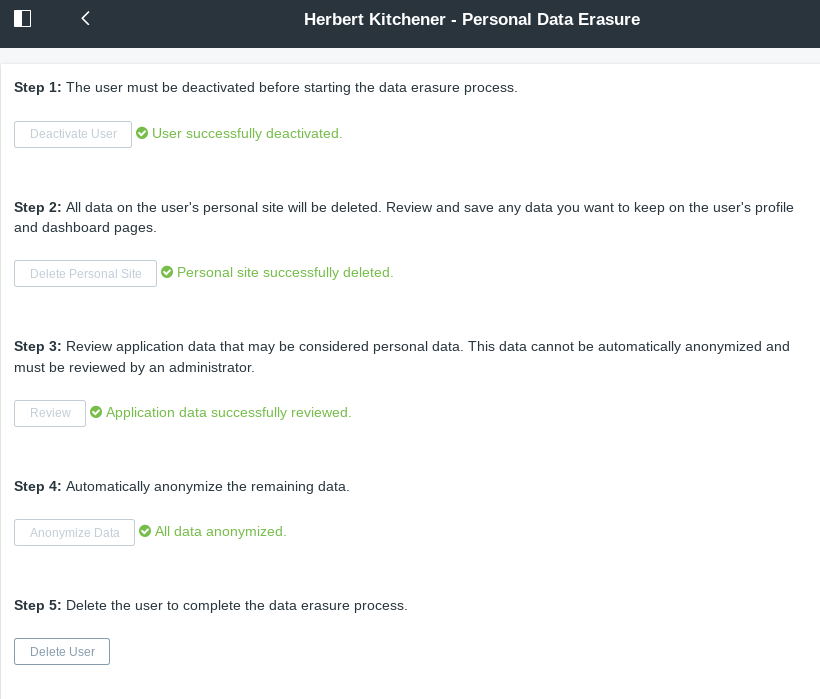Go back using the header arrow
This screenshot has height=699, width=820.
tap(86, 19)
